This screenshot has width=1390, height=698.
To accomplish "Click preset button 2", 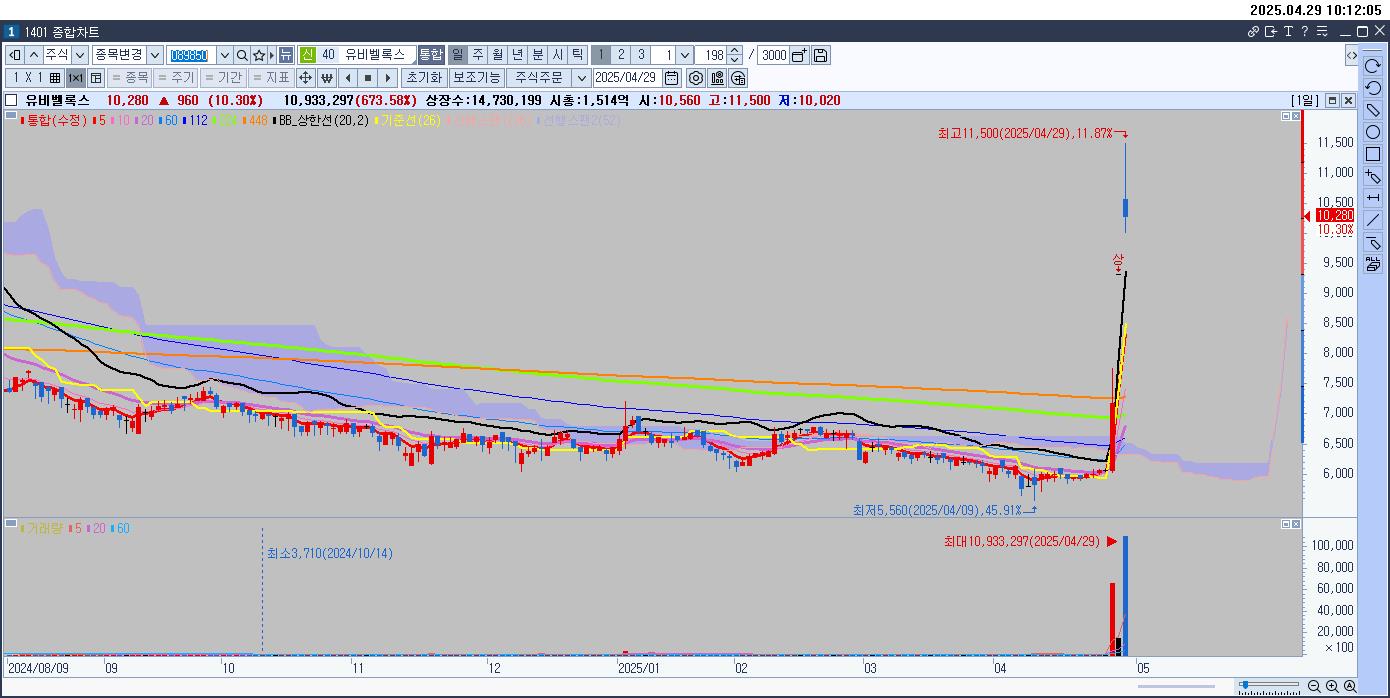I will pyautogui.click(x=621, y=55).
